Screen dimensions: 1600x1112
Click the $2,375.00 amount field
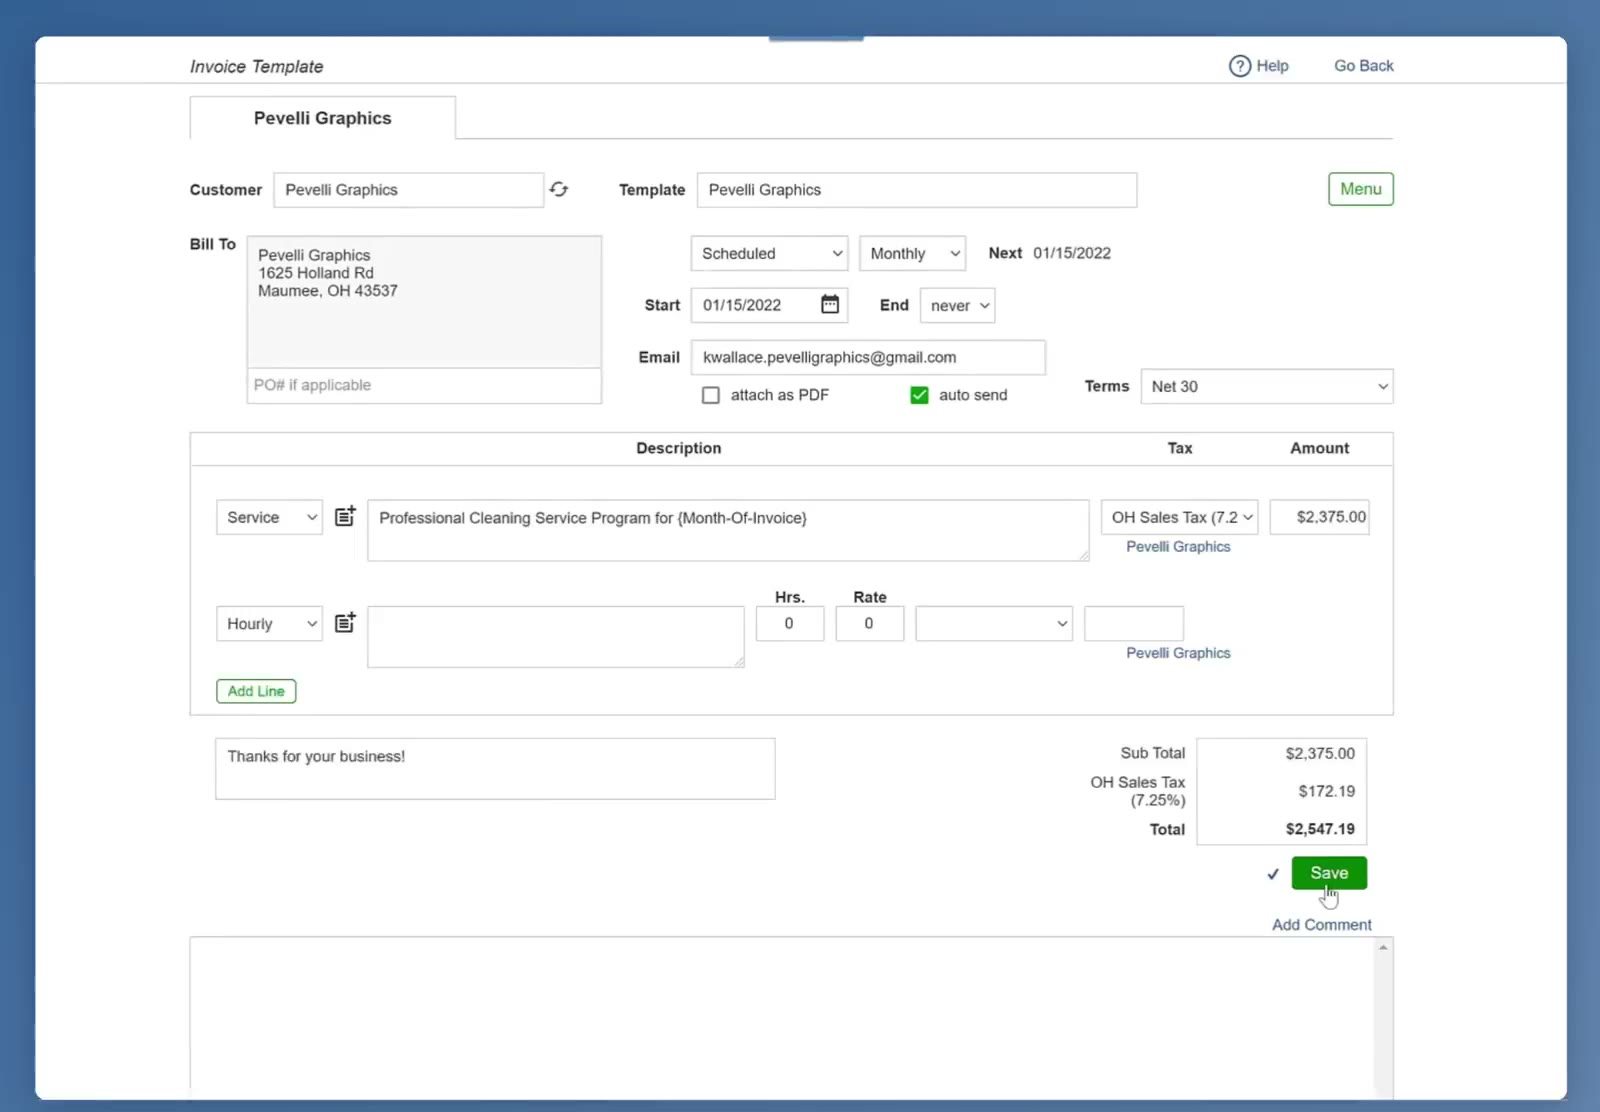[x=1319, y=517]
